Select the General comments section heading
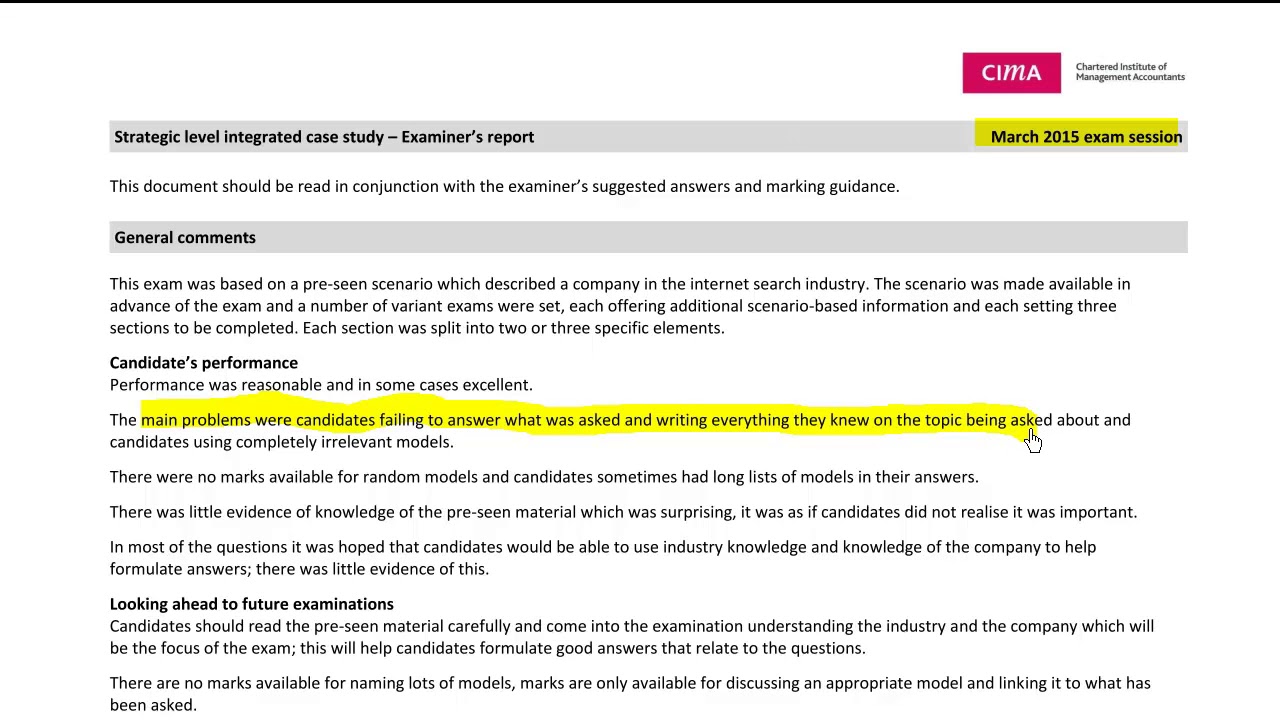The image size is (1280, 720). pos(185,238)
